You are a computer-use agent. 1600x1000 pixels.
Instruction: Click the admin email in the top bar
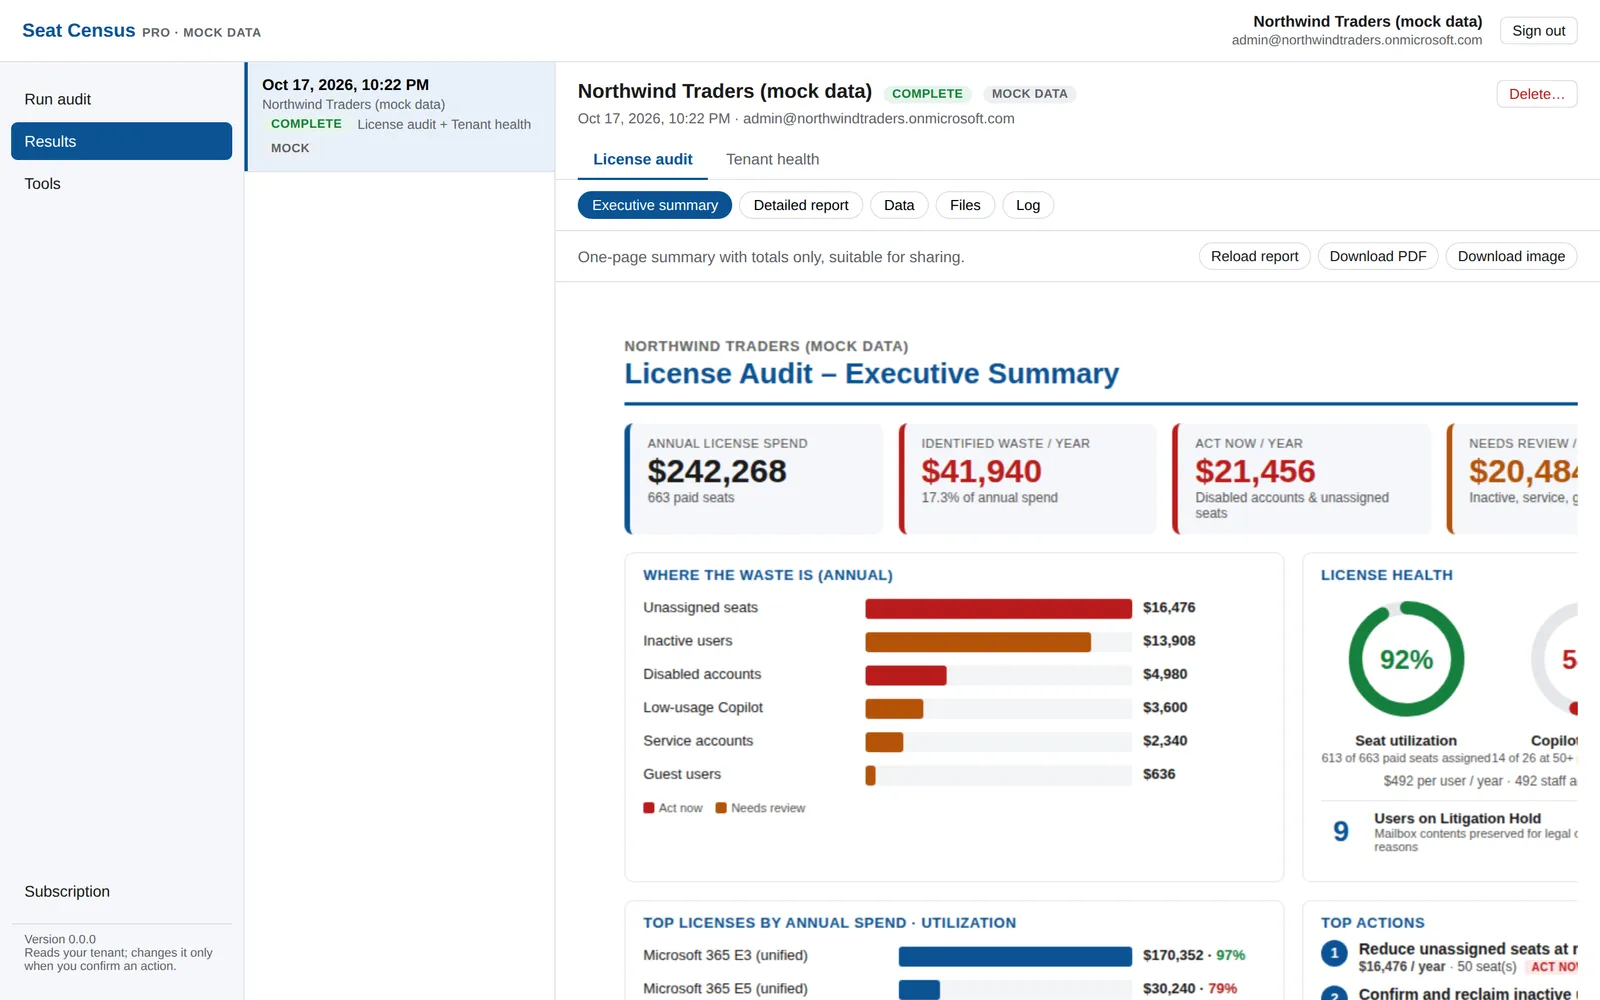(x=1357, y=40)
